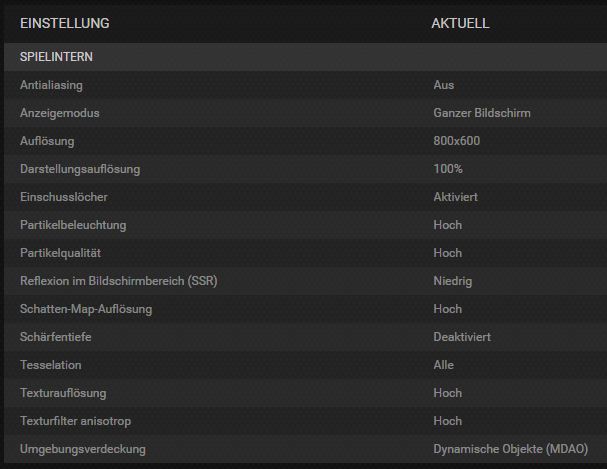Click the AKTUELL column header
The height and width of the screenshot is (469, 607).
coord(460,23)
